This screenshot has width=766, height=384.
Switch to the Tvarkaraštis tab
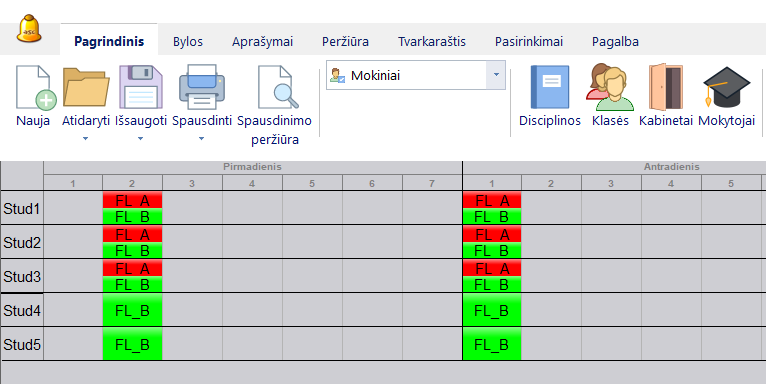point(432,42)
